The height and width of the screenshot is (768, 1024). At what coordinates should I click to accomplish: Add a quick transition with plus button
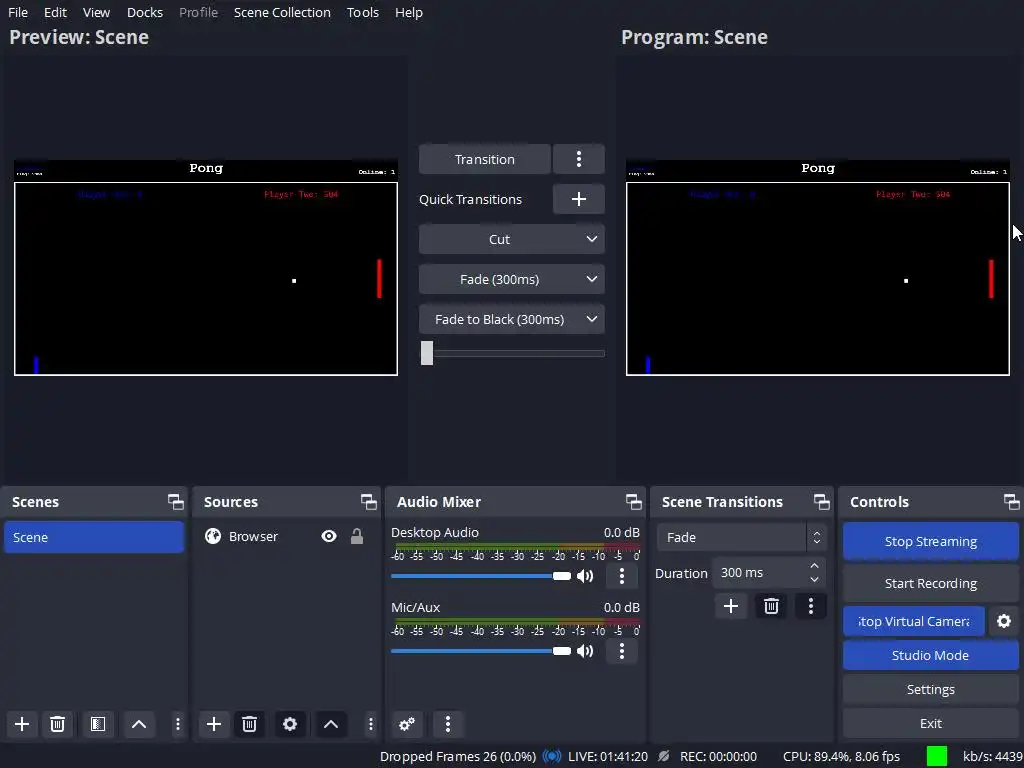579,199
